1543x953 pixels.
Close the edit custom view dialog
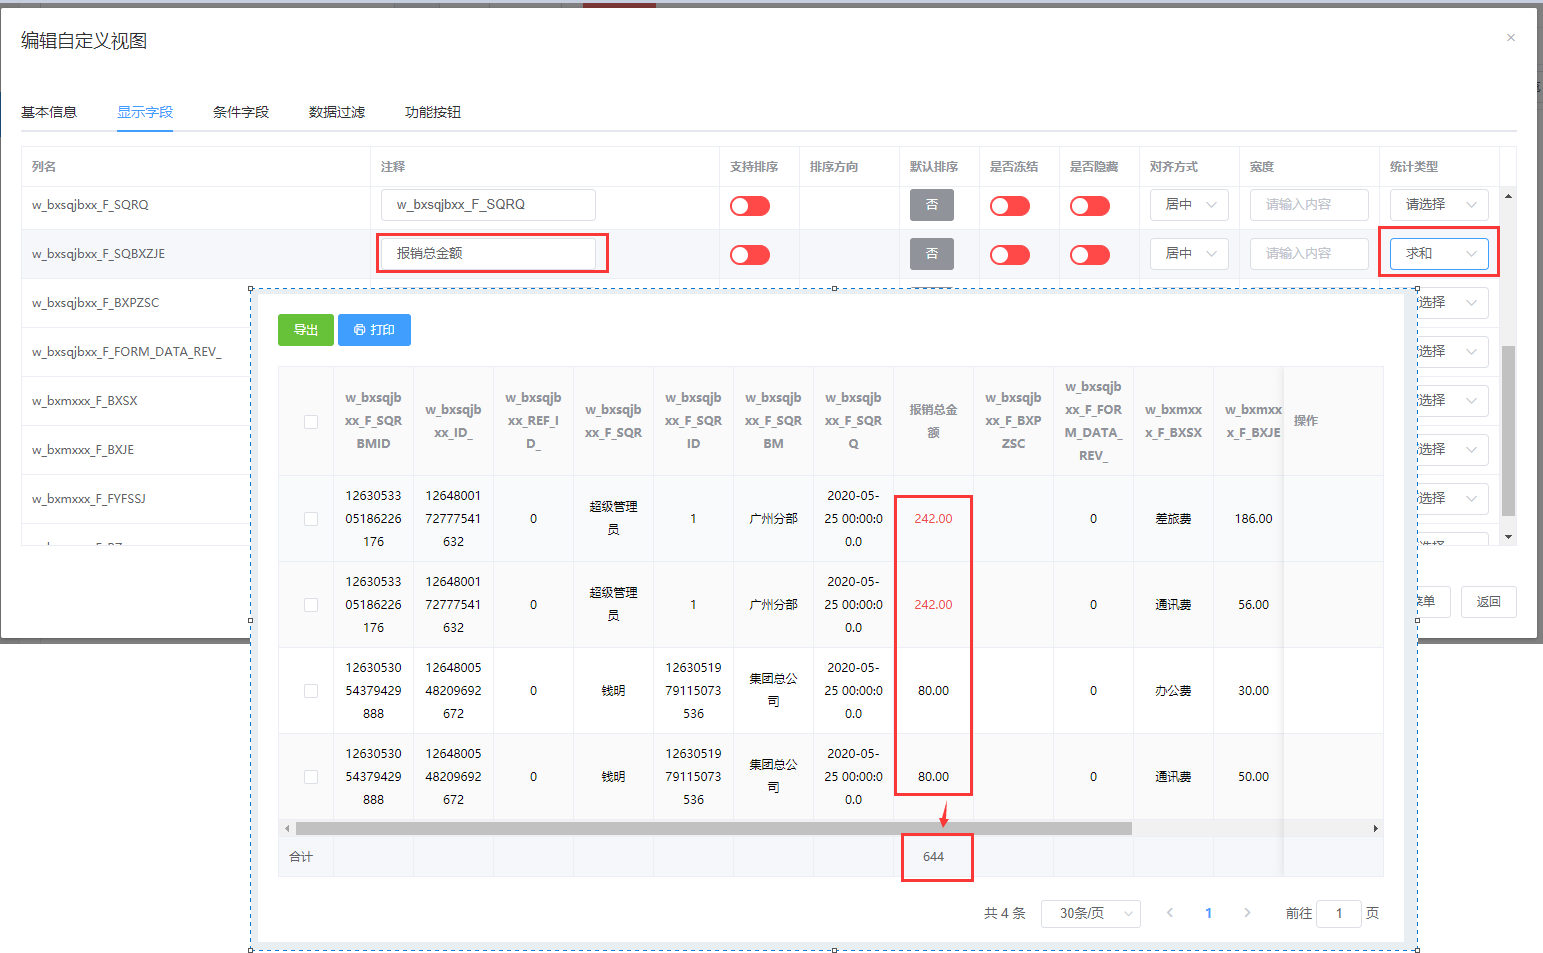point(1510,38)
